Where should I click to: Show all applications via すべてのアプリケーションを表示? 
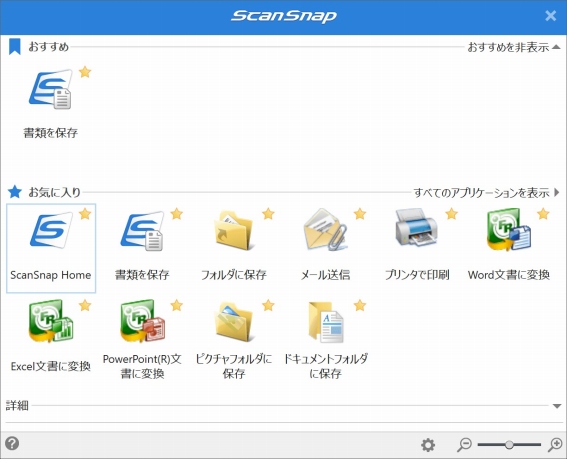coord(481,192)
